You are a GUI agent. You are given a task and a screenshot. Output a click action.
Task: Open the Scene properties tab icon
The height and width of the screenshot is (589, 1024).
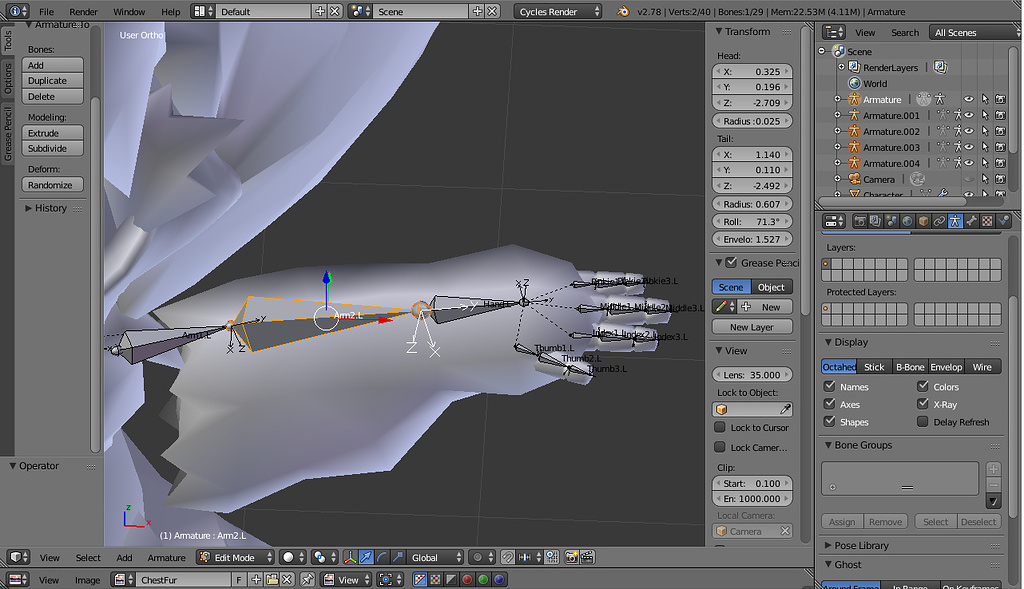click(891, 221)
